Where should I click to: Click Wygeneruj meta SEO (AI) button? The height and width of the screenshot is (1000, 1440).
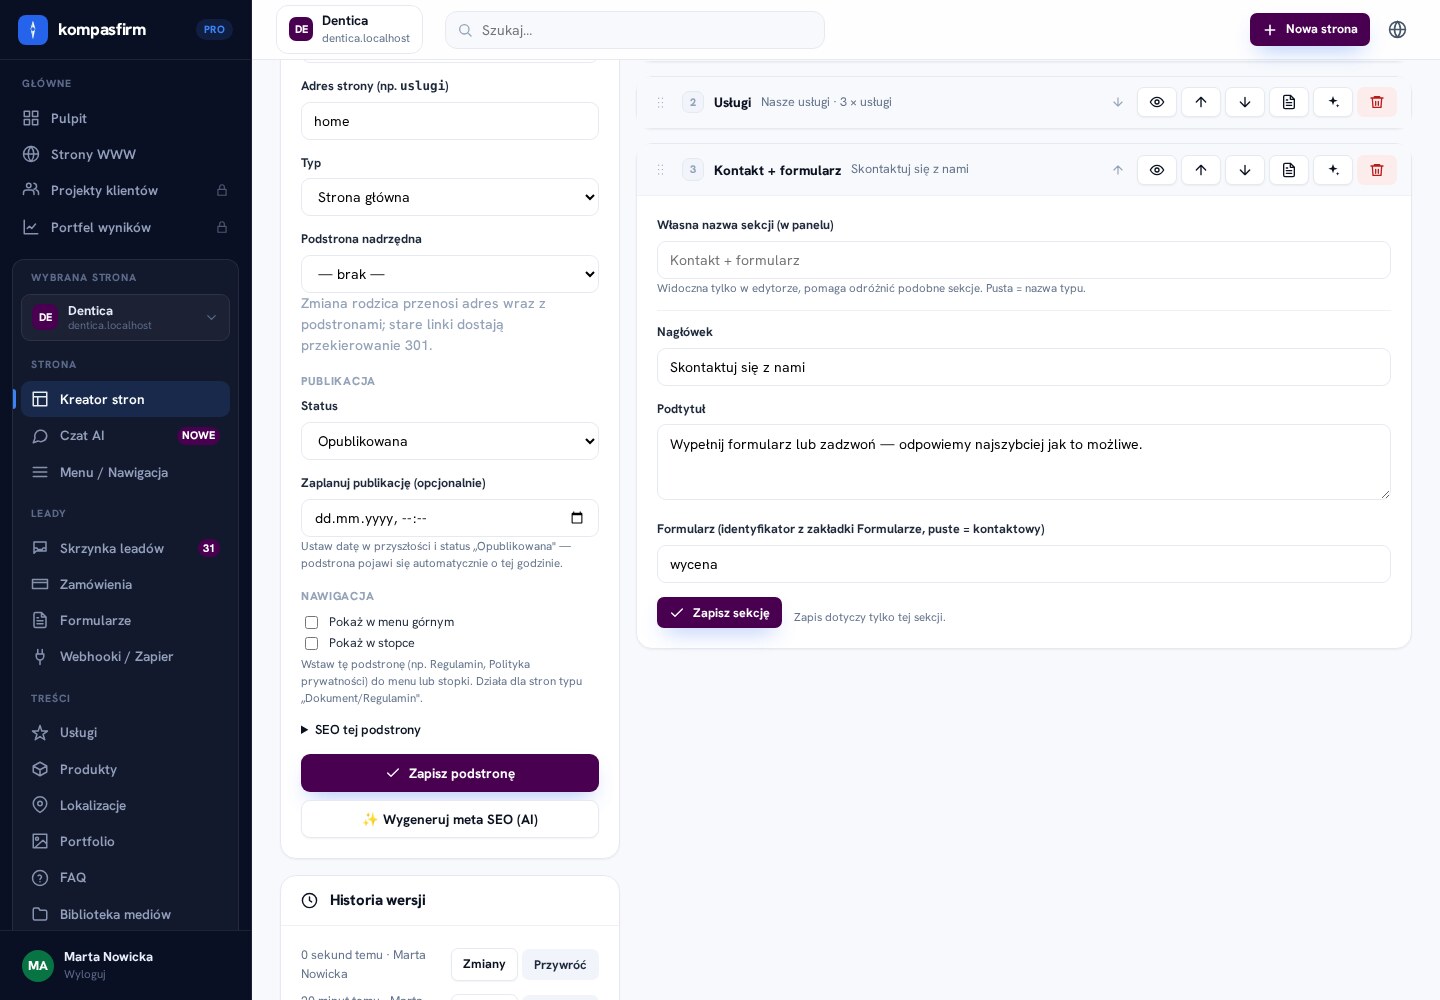click(x=450, y=819)
